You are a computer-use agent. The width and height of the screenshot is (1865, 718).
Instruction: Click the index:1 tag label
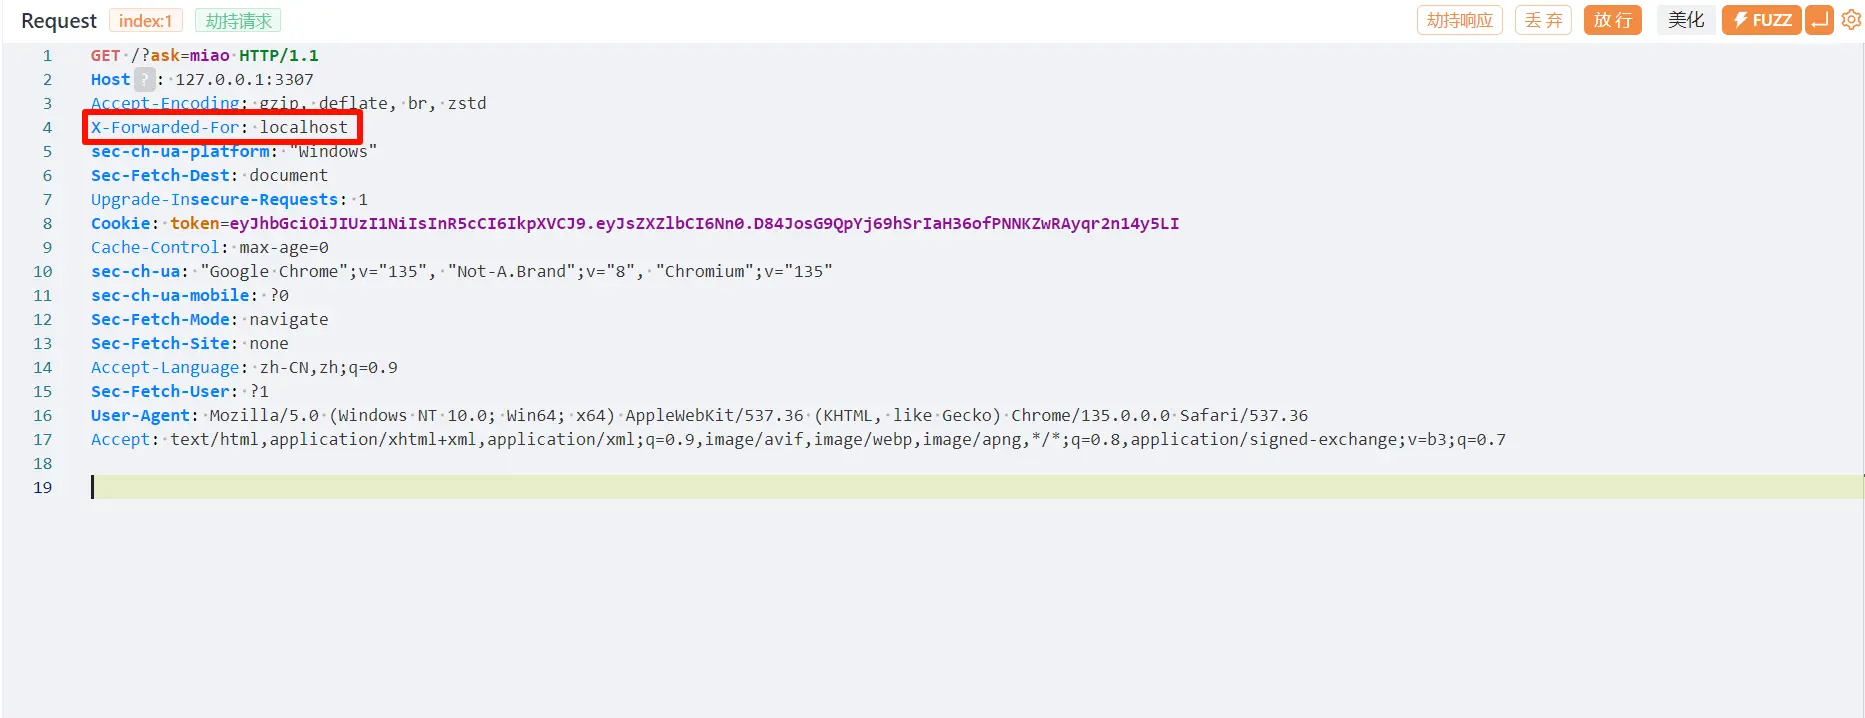(145, 21)
